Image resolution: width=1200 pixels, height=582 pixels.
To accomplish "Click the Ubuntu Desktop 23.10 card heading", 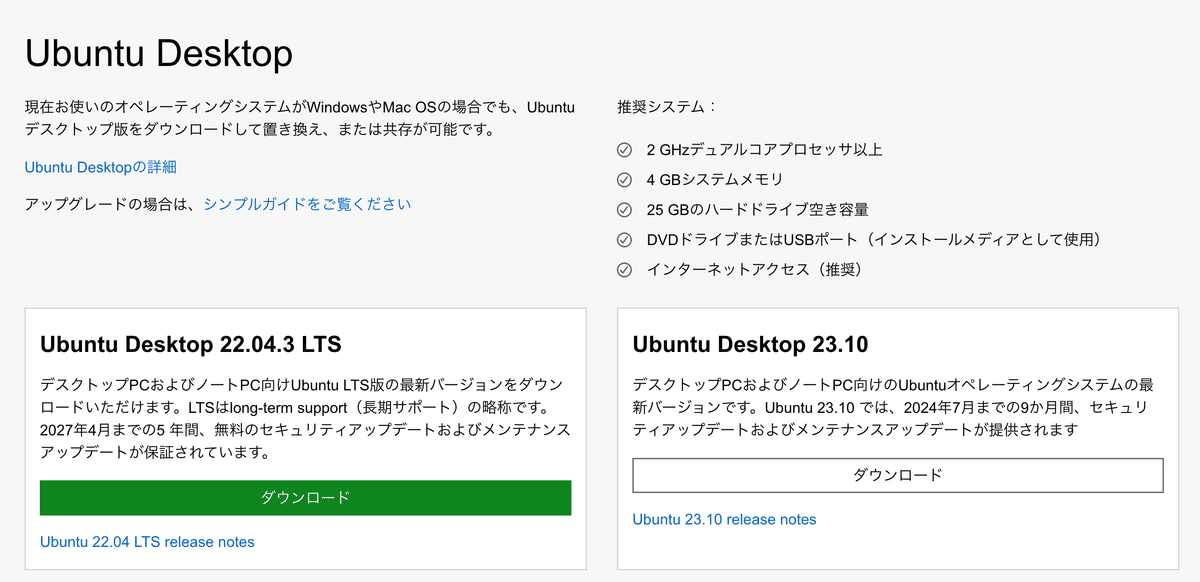I will pos(750,345).
